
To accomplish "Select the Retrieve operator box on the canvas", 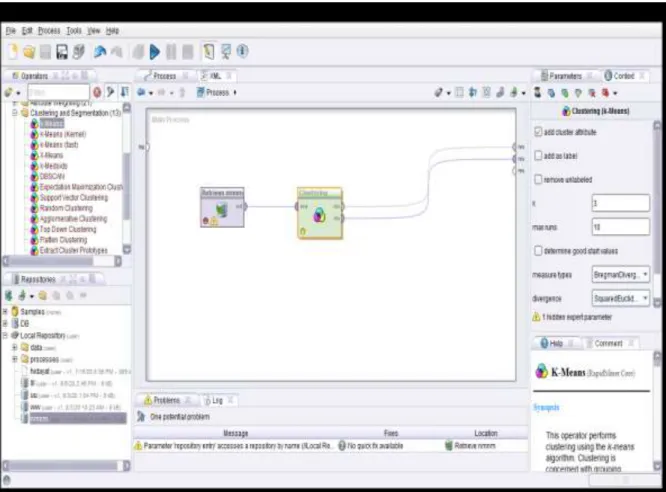I will 222,207.
